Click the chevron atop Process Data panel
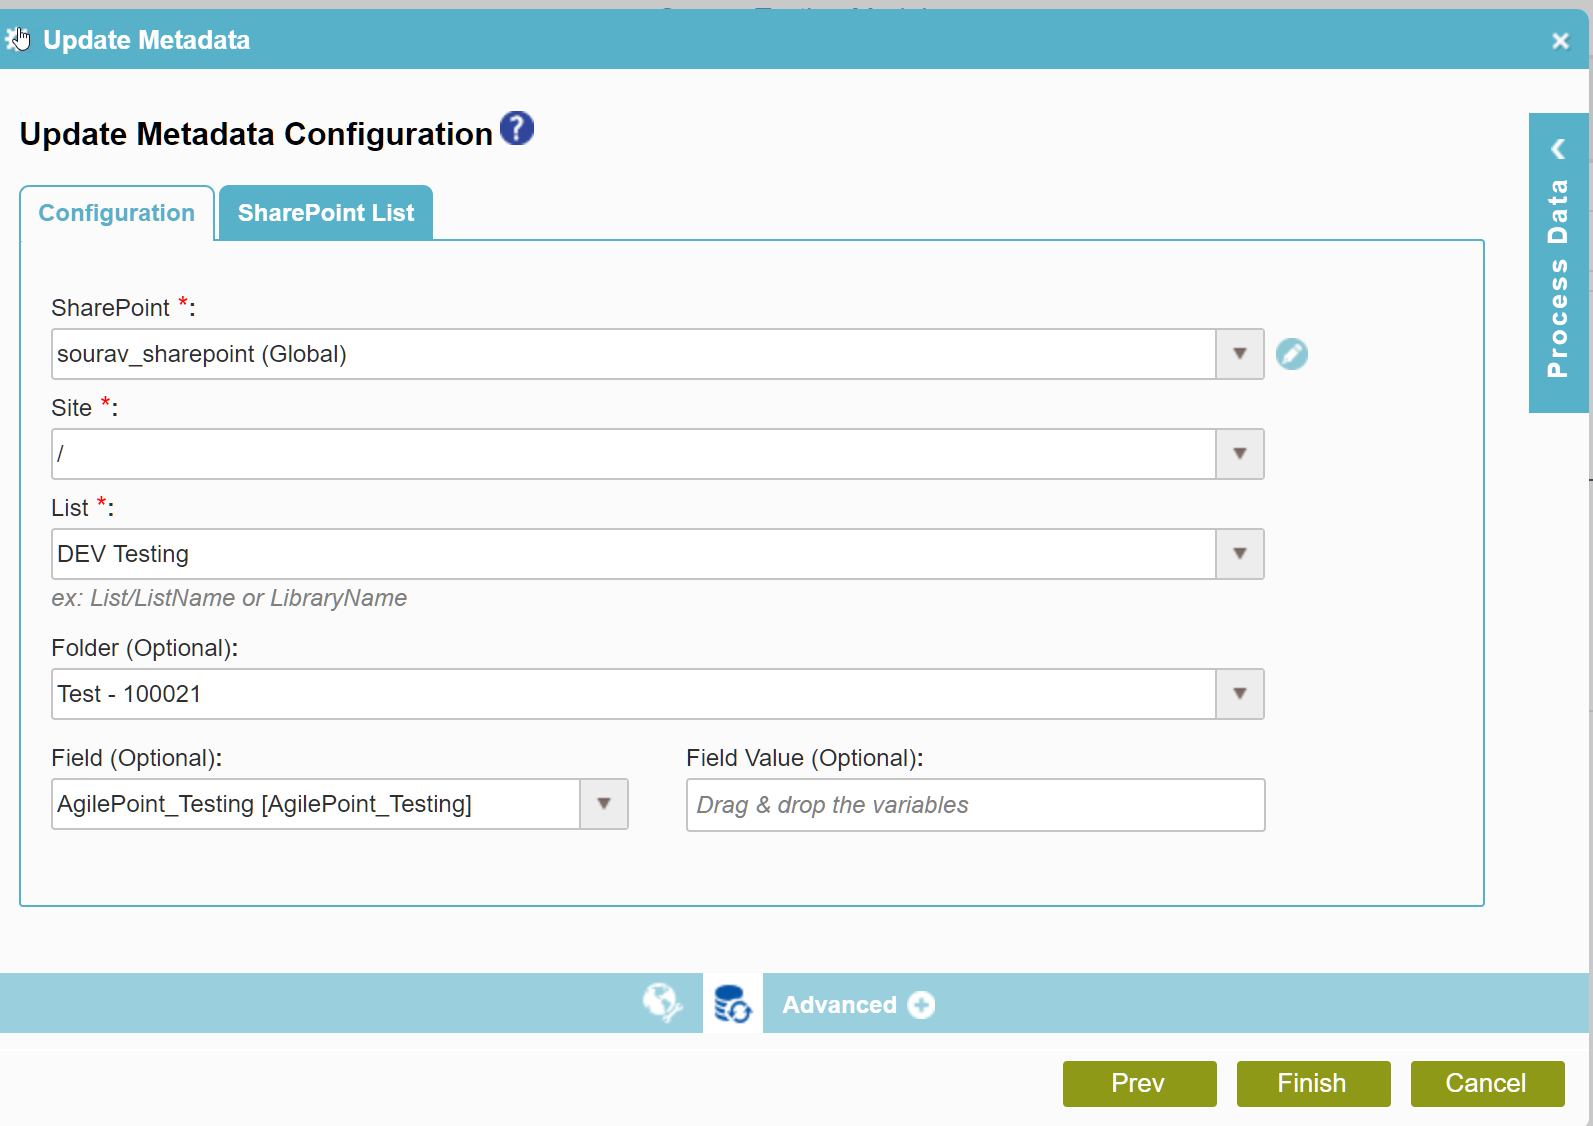The width and height of the screenshot is (1593, 1126). click(x=1558, y=149)
